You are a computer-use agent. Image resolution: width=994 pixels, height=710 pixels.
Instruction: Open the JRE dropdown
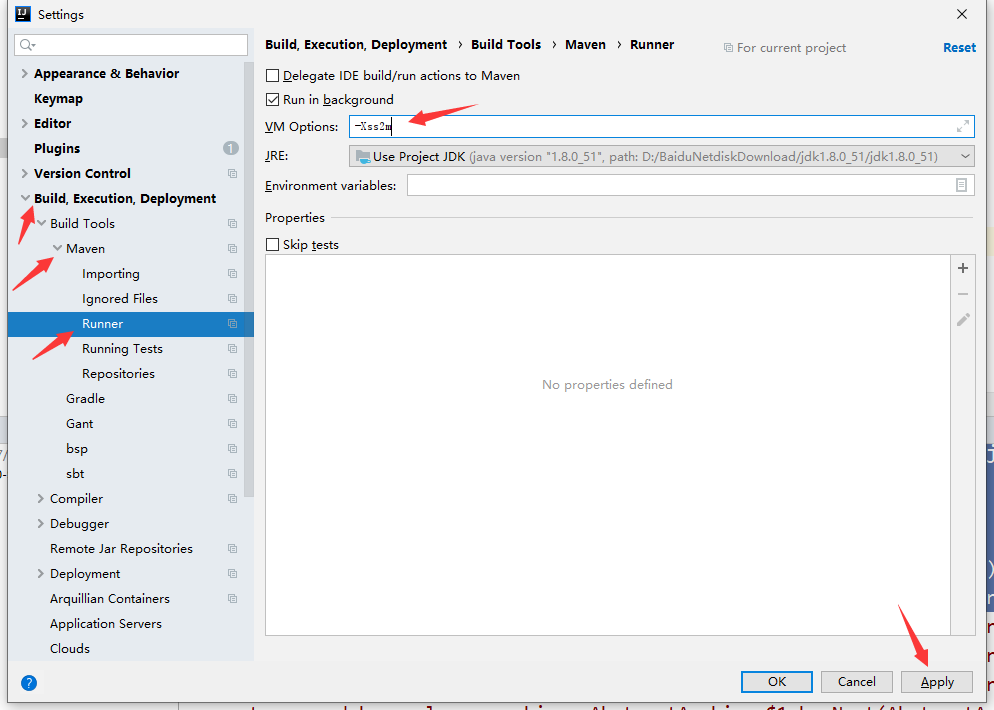tap(963, 155)
